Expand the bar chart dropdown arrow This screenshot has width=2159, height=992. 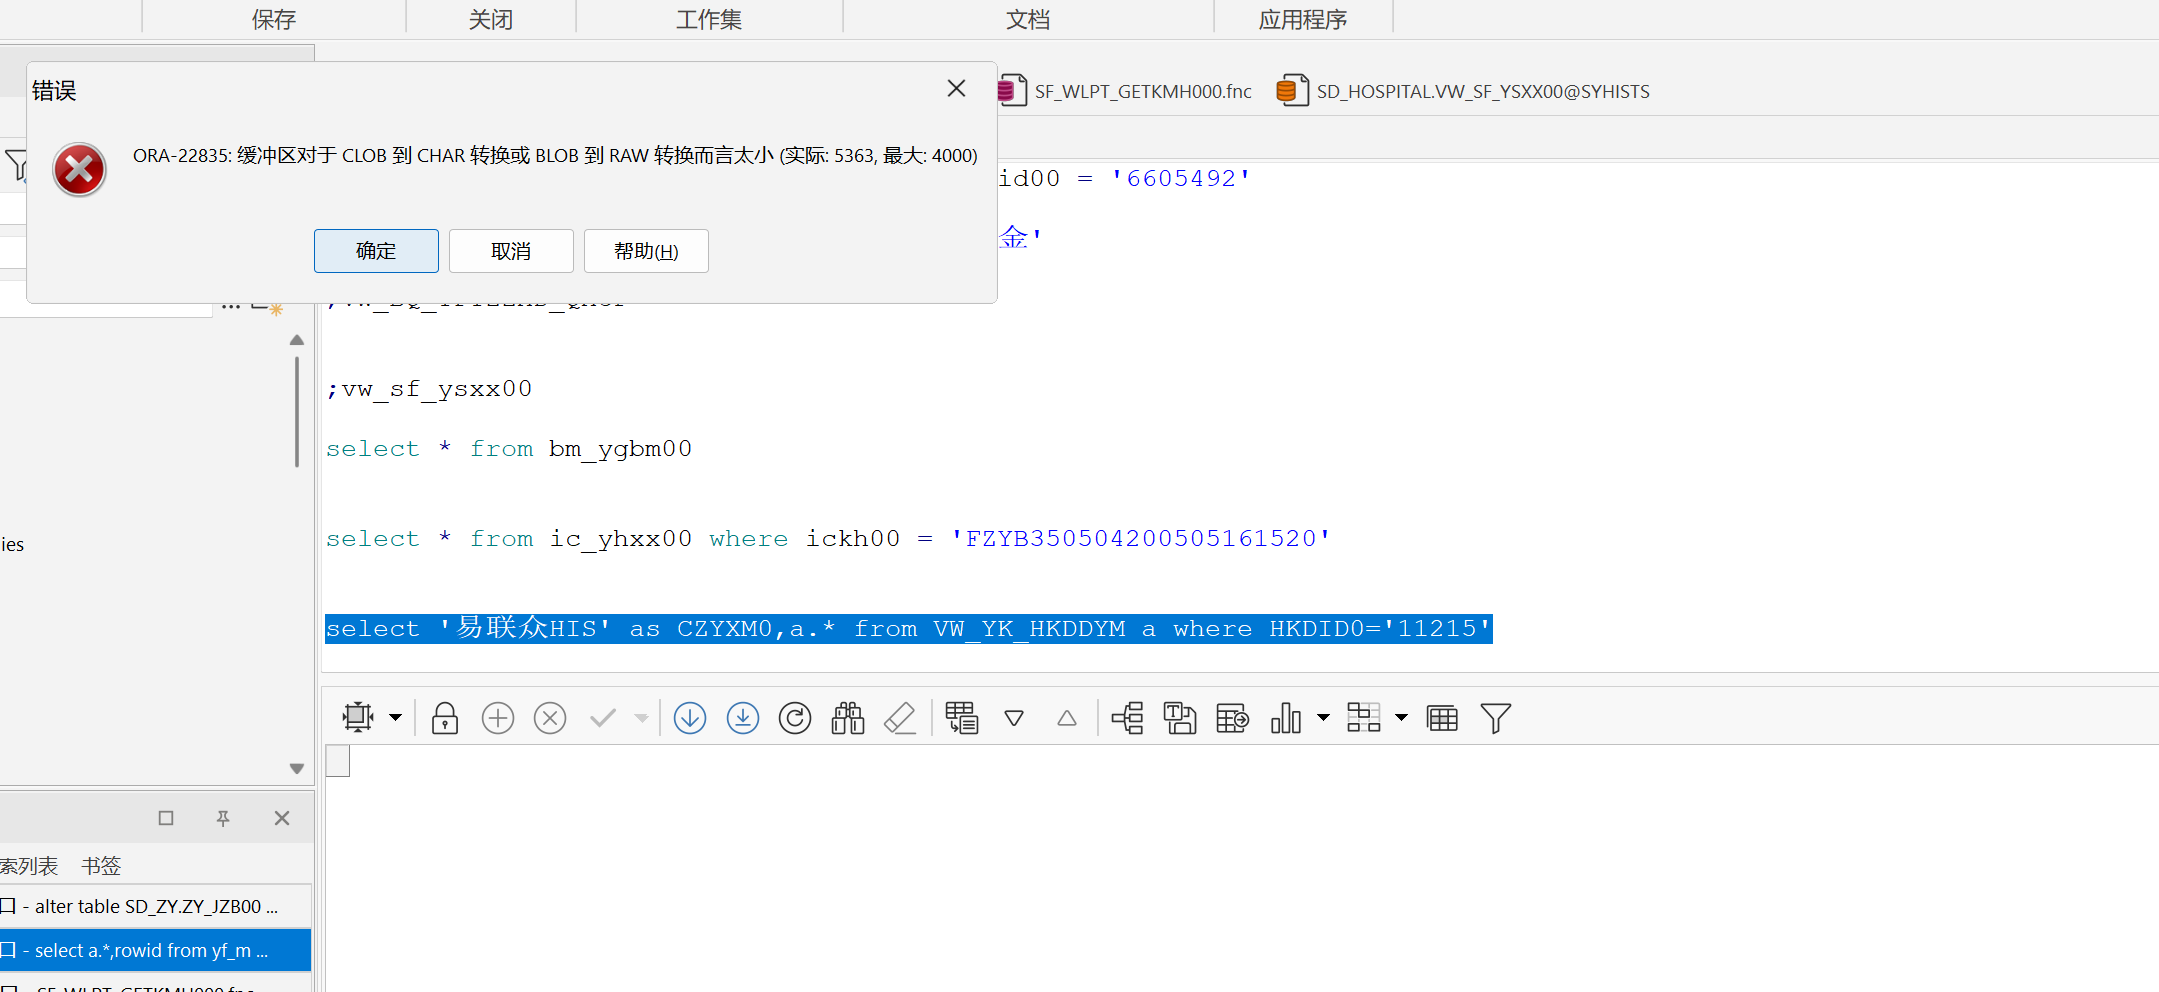[1324, 718]
